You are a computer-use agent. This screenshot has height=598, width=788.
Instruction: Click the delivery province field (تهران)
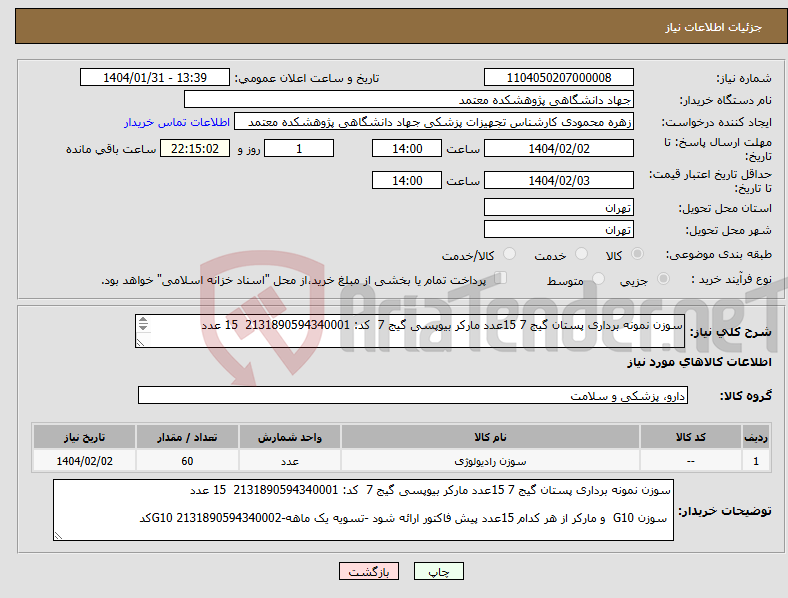pos(559,207)
